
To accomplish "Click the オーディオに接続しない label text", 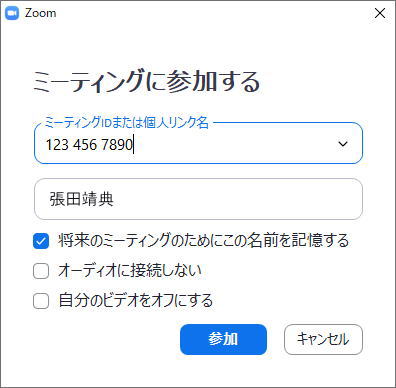I will coord(130,270).
